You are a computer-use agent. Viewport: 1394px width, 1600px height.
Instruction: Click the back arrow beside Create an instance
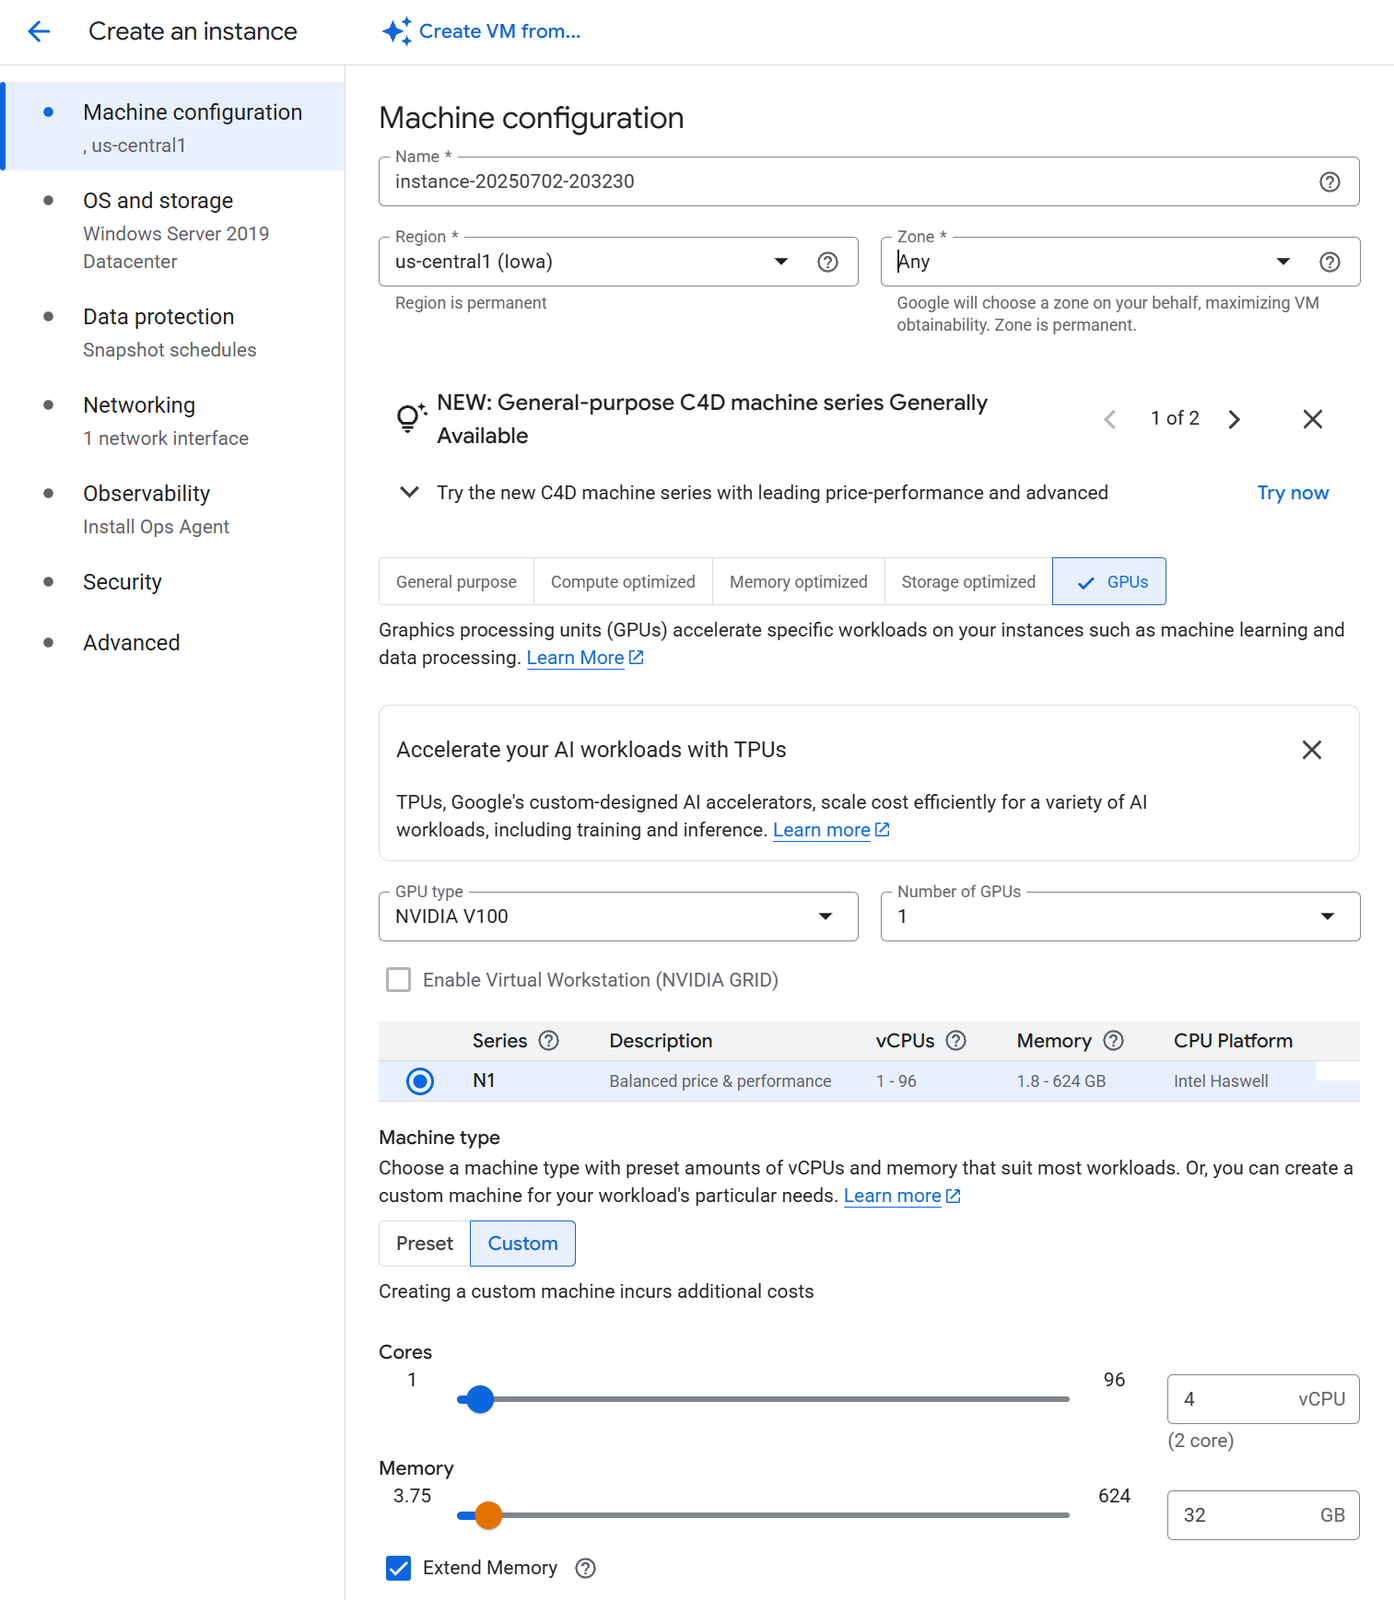click(39, 32)
